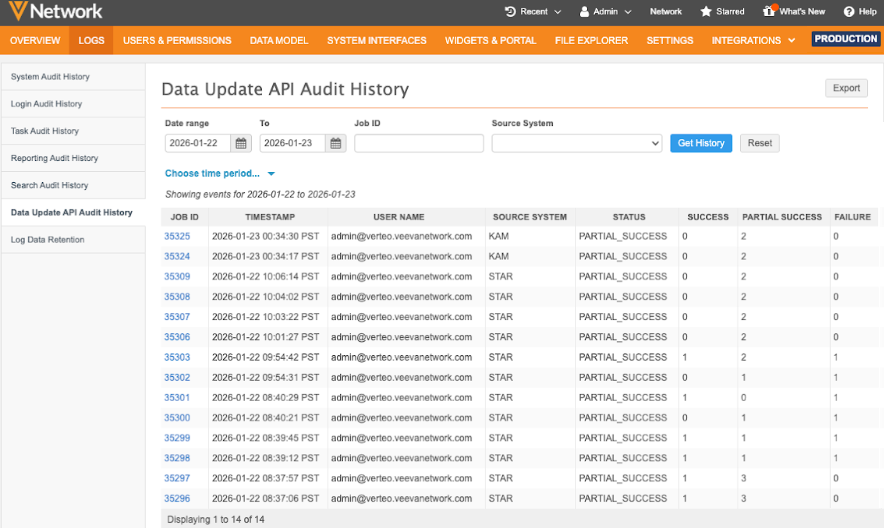Image resolution: width=884 pixels, height=528 pixels.
Task: Open the Date range calendar picker icon
Action: 241,143
